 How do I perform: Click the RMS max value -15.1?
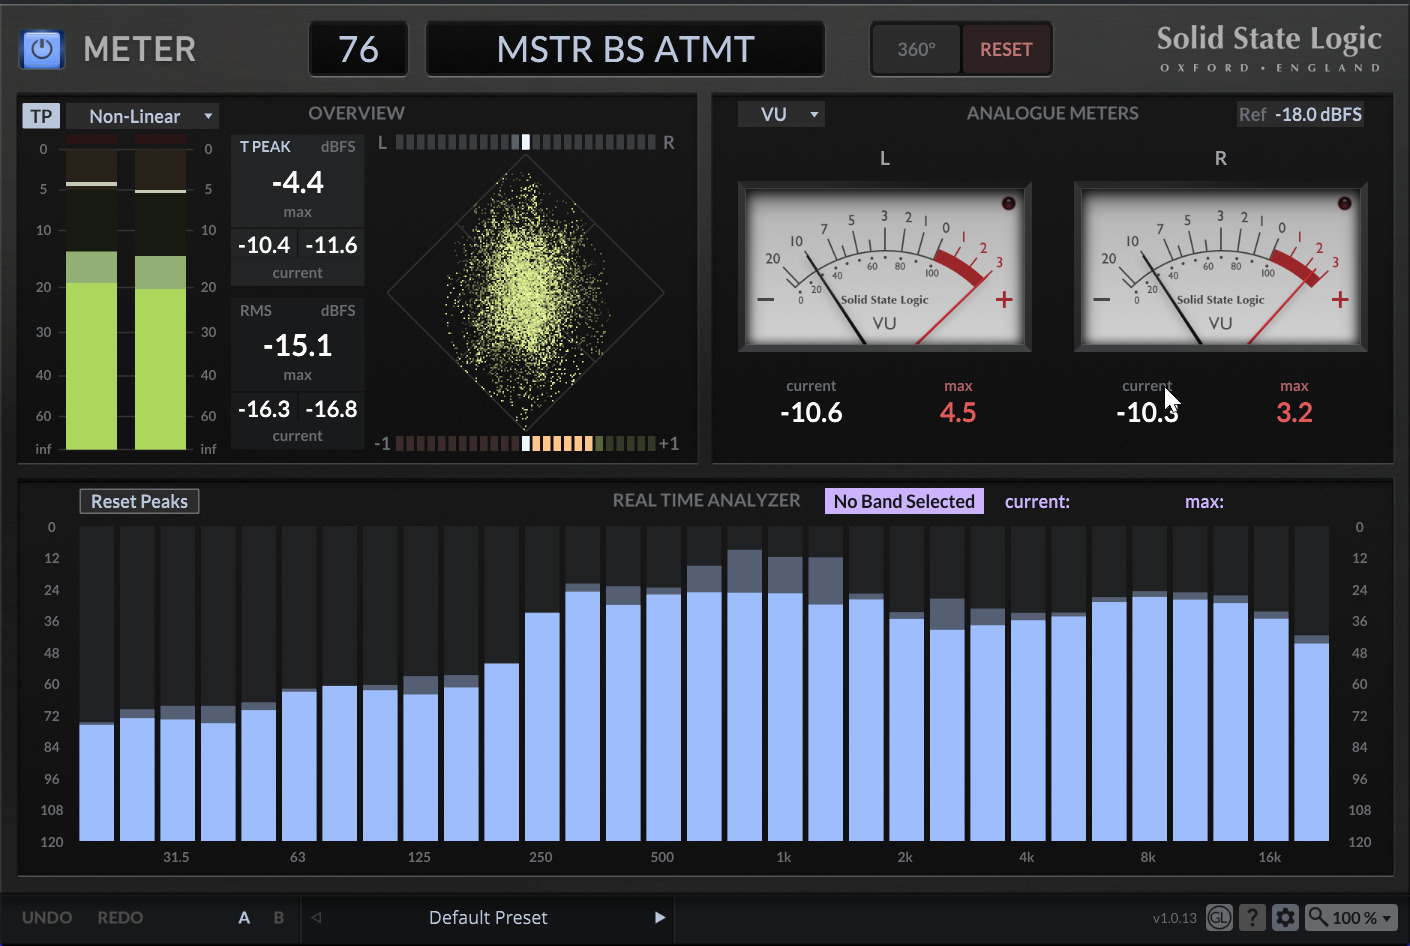[298, 346]
